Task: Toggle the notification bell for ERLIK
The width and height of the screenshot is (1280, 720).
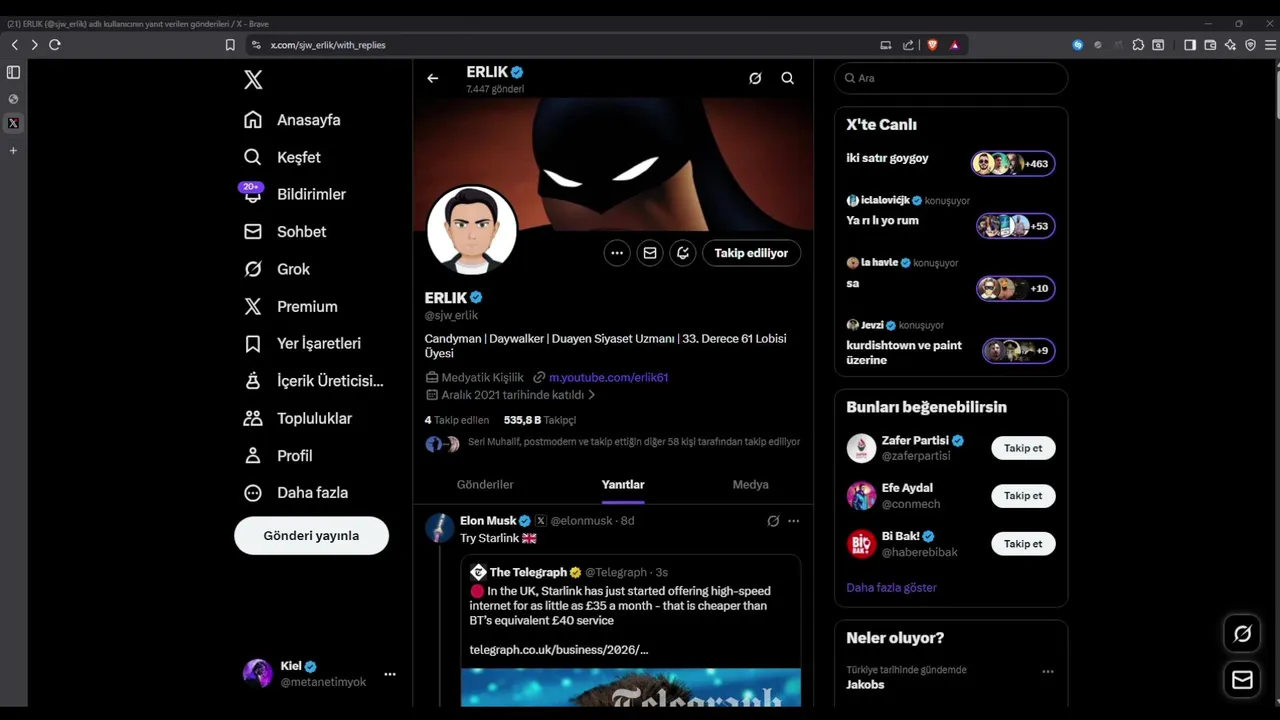Action: [x=683, y=253]
